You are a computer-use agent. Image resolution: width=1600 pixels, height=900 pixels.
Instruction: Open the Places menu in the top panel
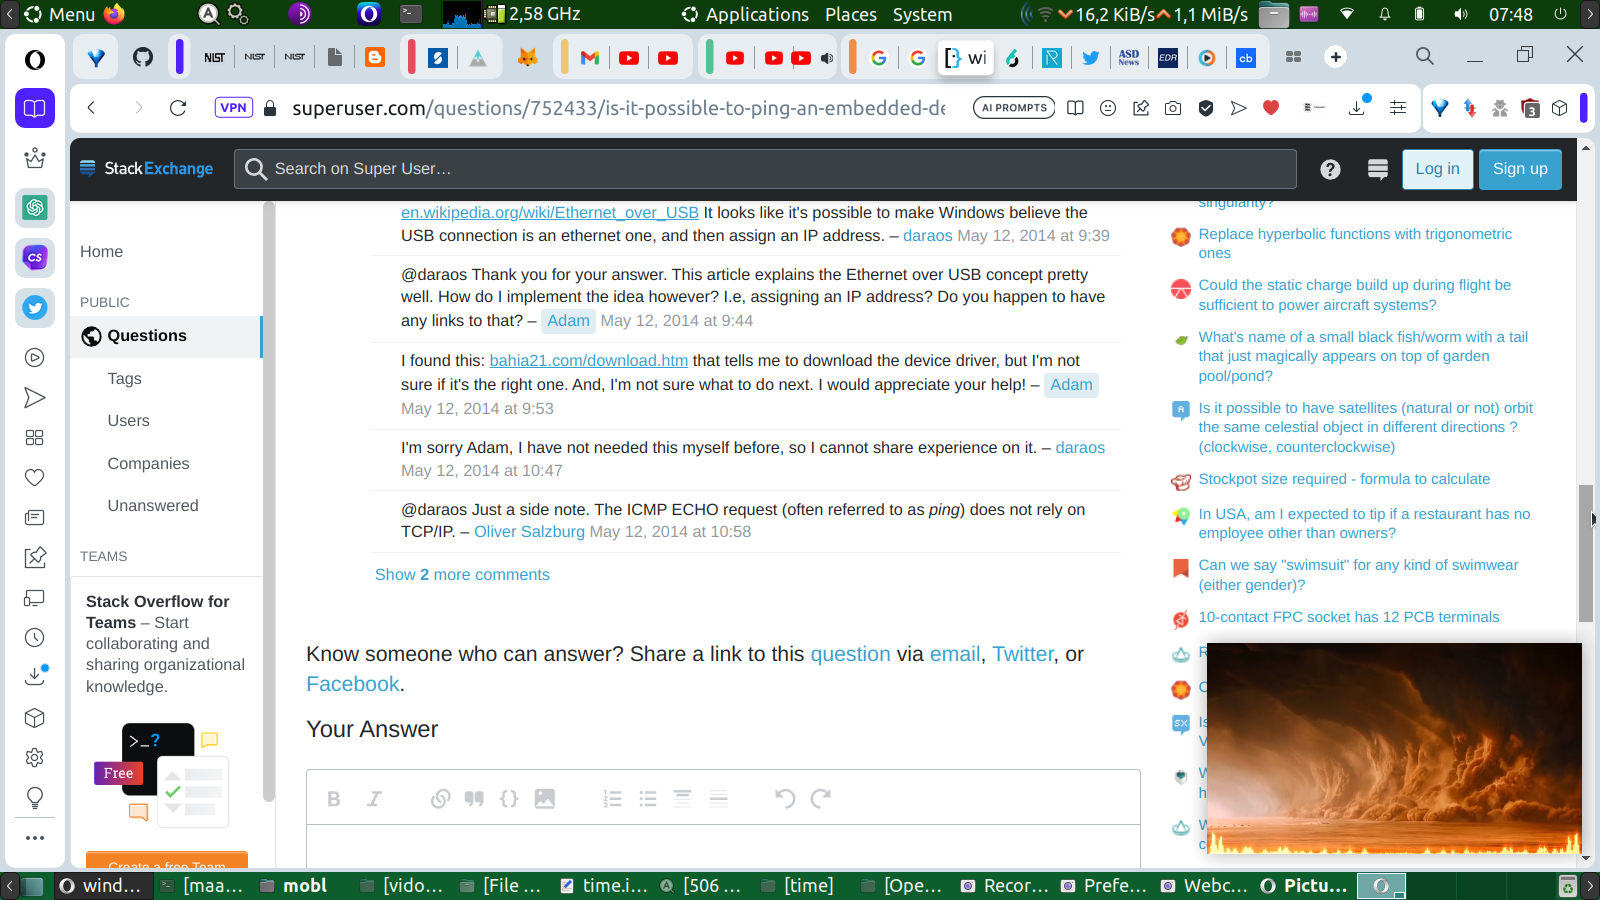pyautogui.click(x=851, y=14)
